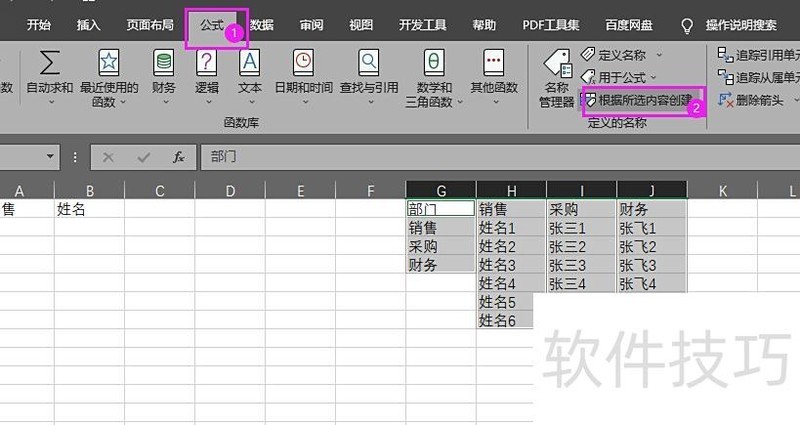Select cell 张三4
This screenshot has width=800, height=425.
point(581,284)
